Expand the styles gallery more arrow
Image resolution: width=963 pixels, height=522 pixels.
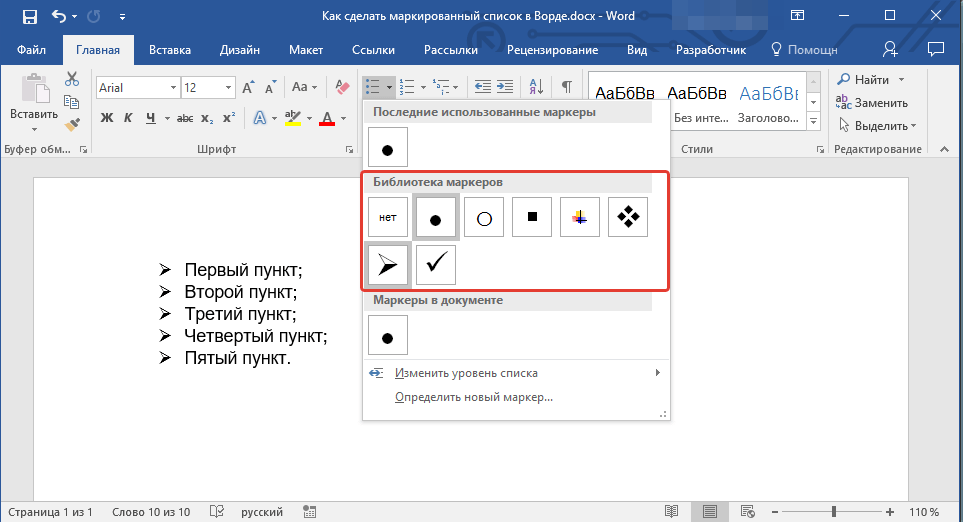point(814,122)
